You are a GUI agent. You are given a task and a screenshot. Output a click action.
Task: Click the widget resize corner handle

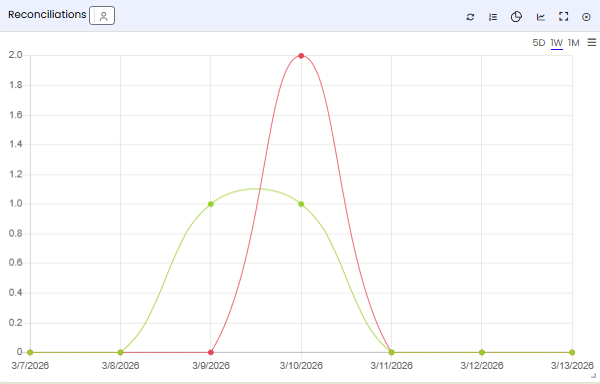pyautogui.click(x=593, y=375)
